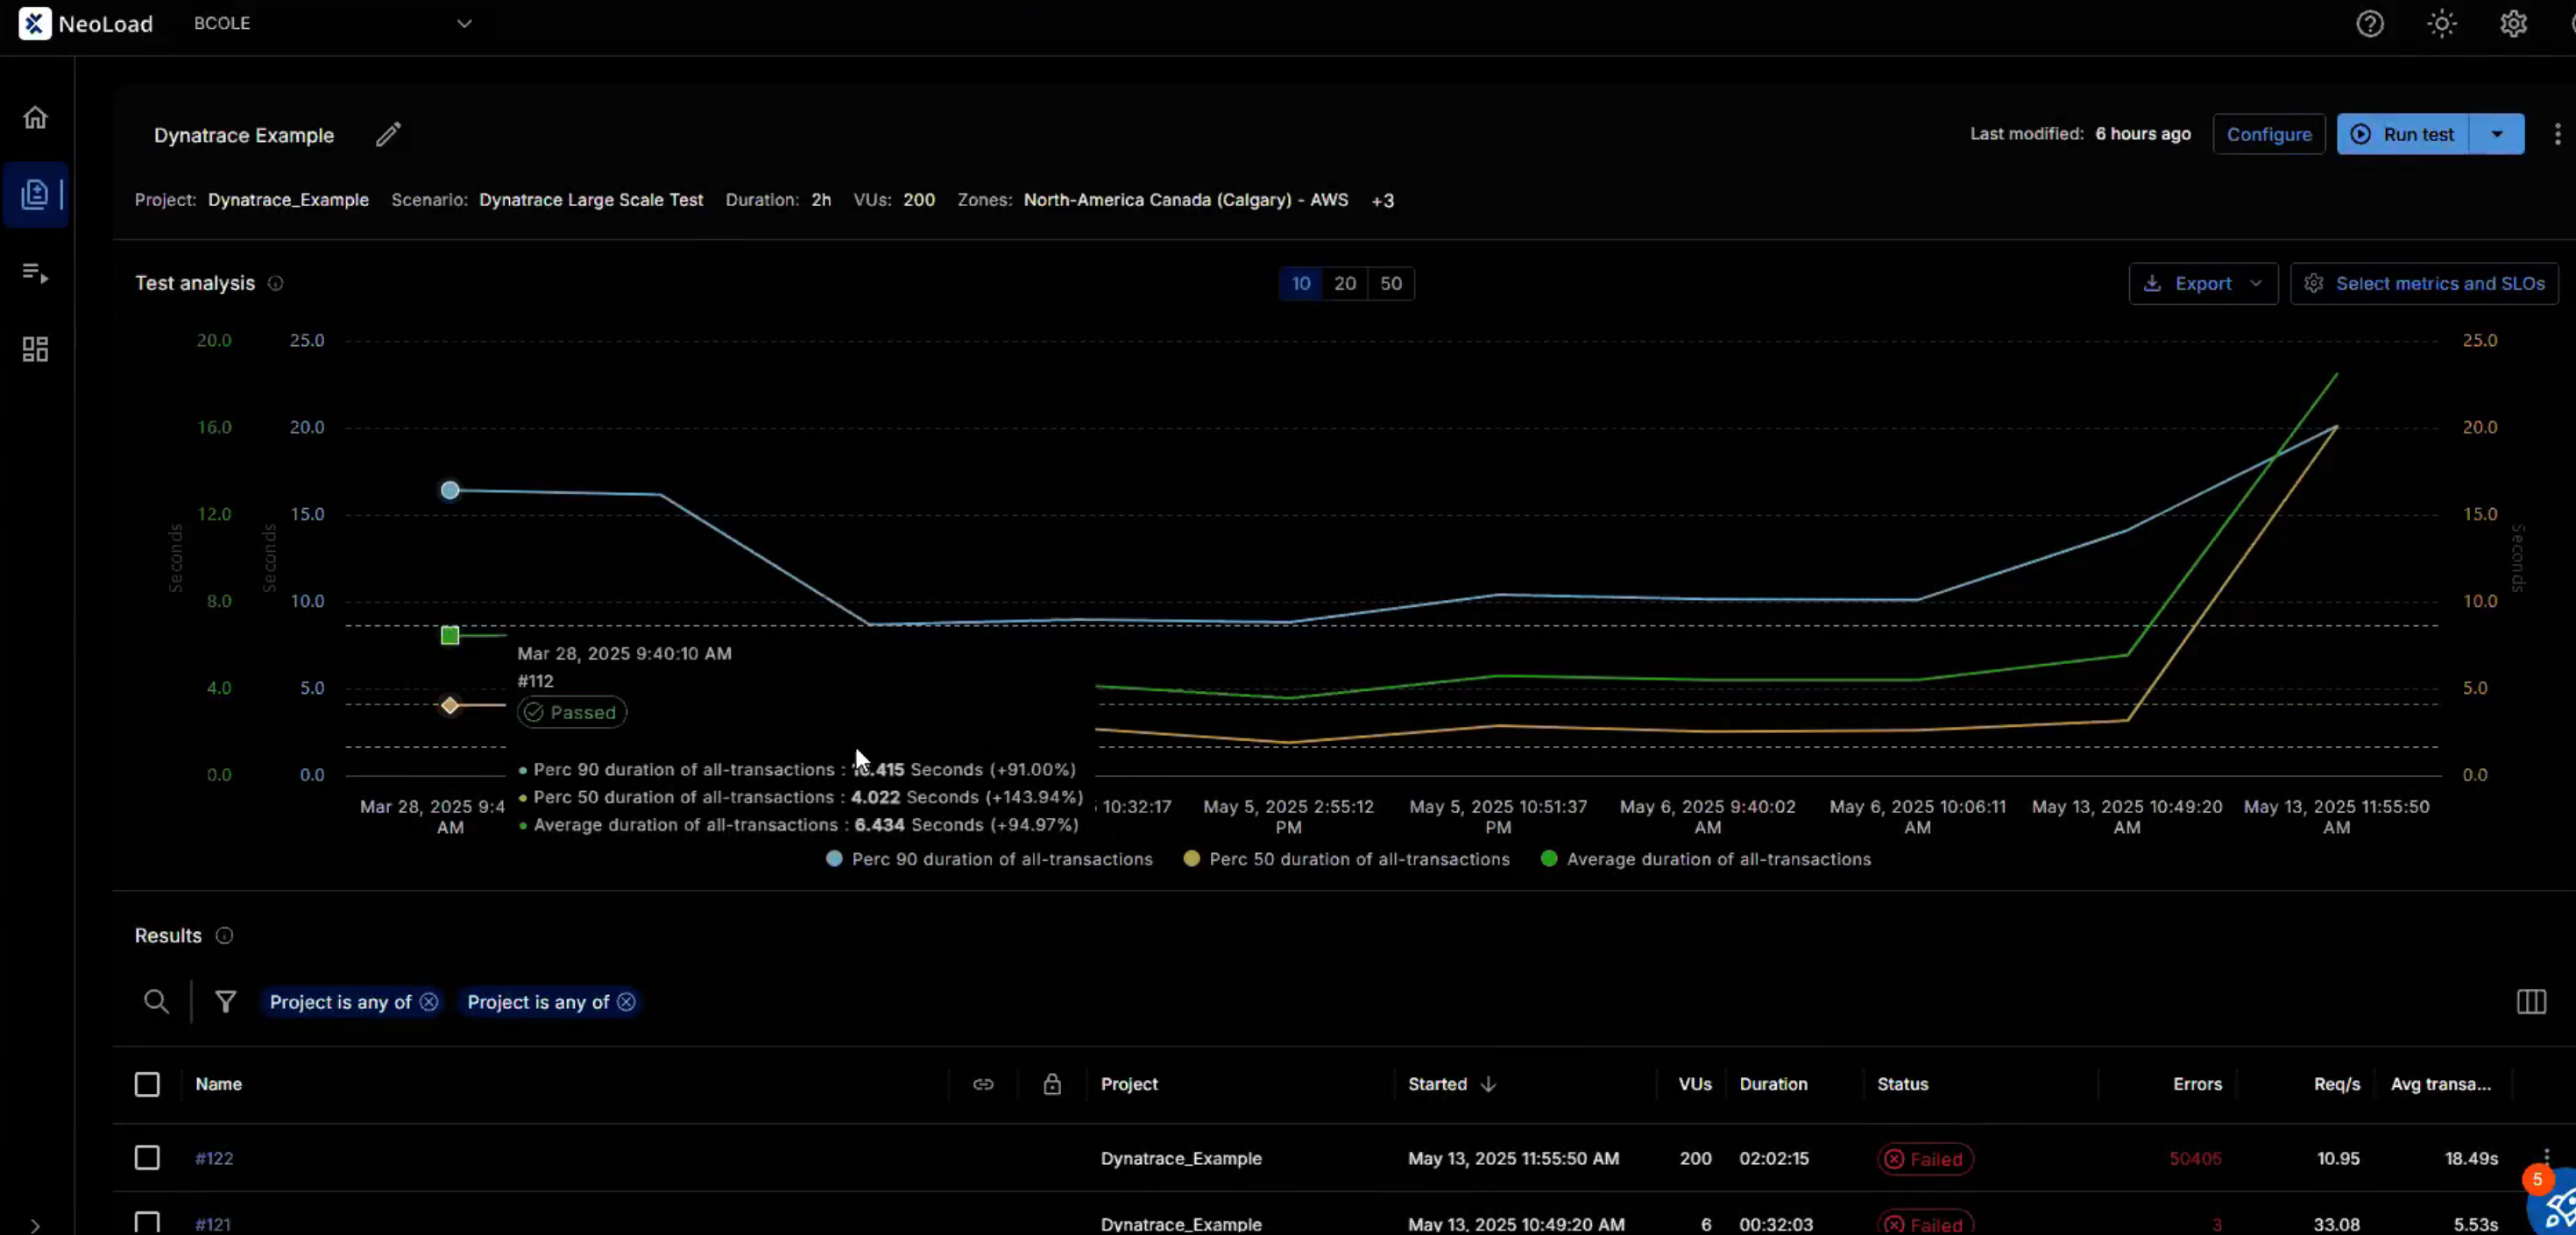
Task: Sort by the Errors column header
Action: [2197, 1085]
